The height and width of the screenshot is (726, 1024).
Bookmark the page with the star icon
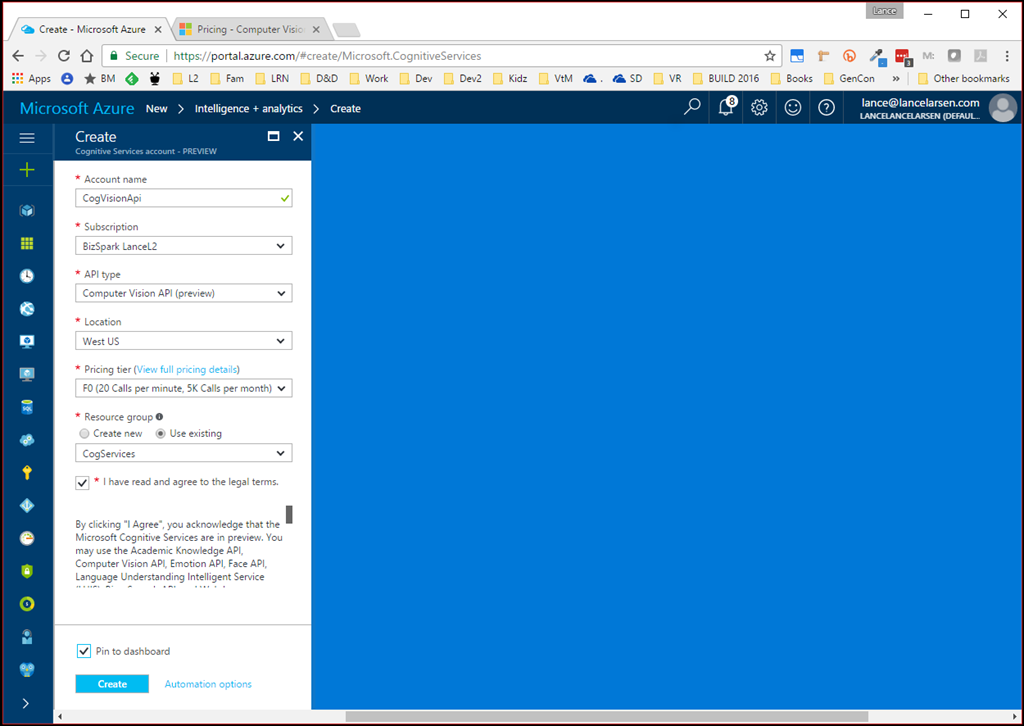[769, 55]
